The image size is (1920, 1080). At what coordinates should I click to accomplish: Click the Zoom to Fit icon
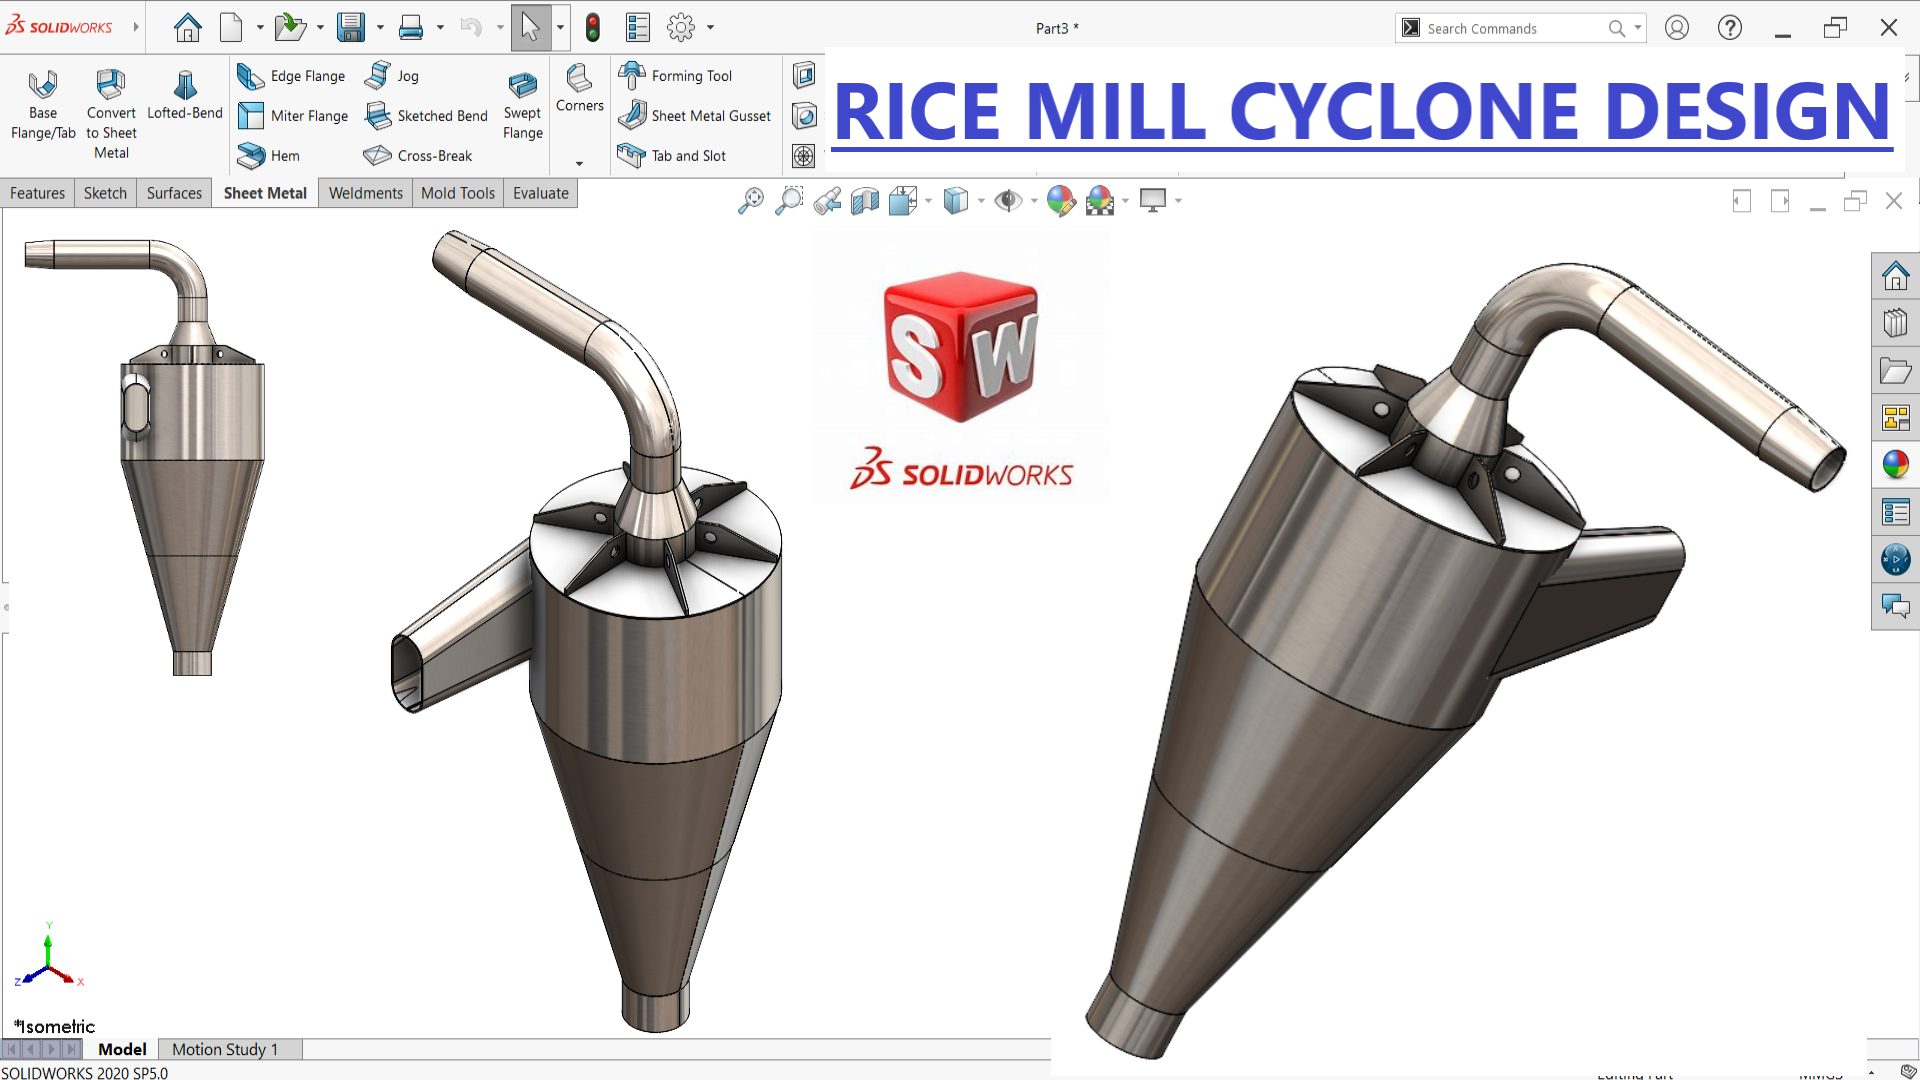(750, 201)
